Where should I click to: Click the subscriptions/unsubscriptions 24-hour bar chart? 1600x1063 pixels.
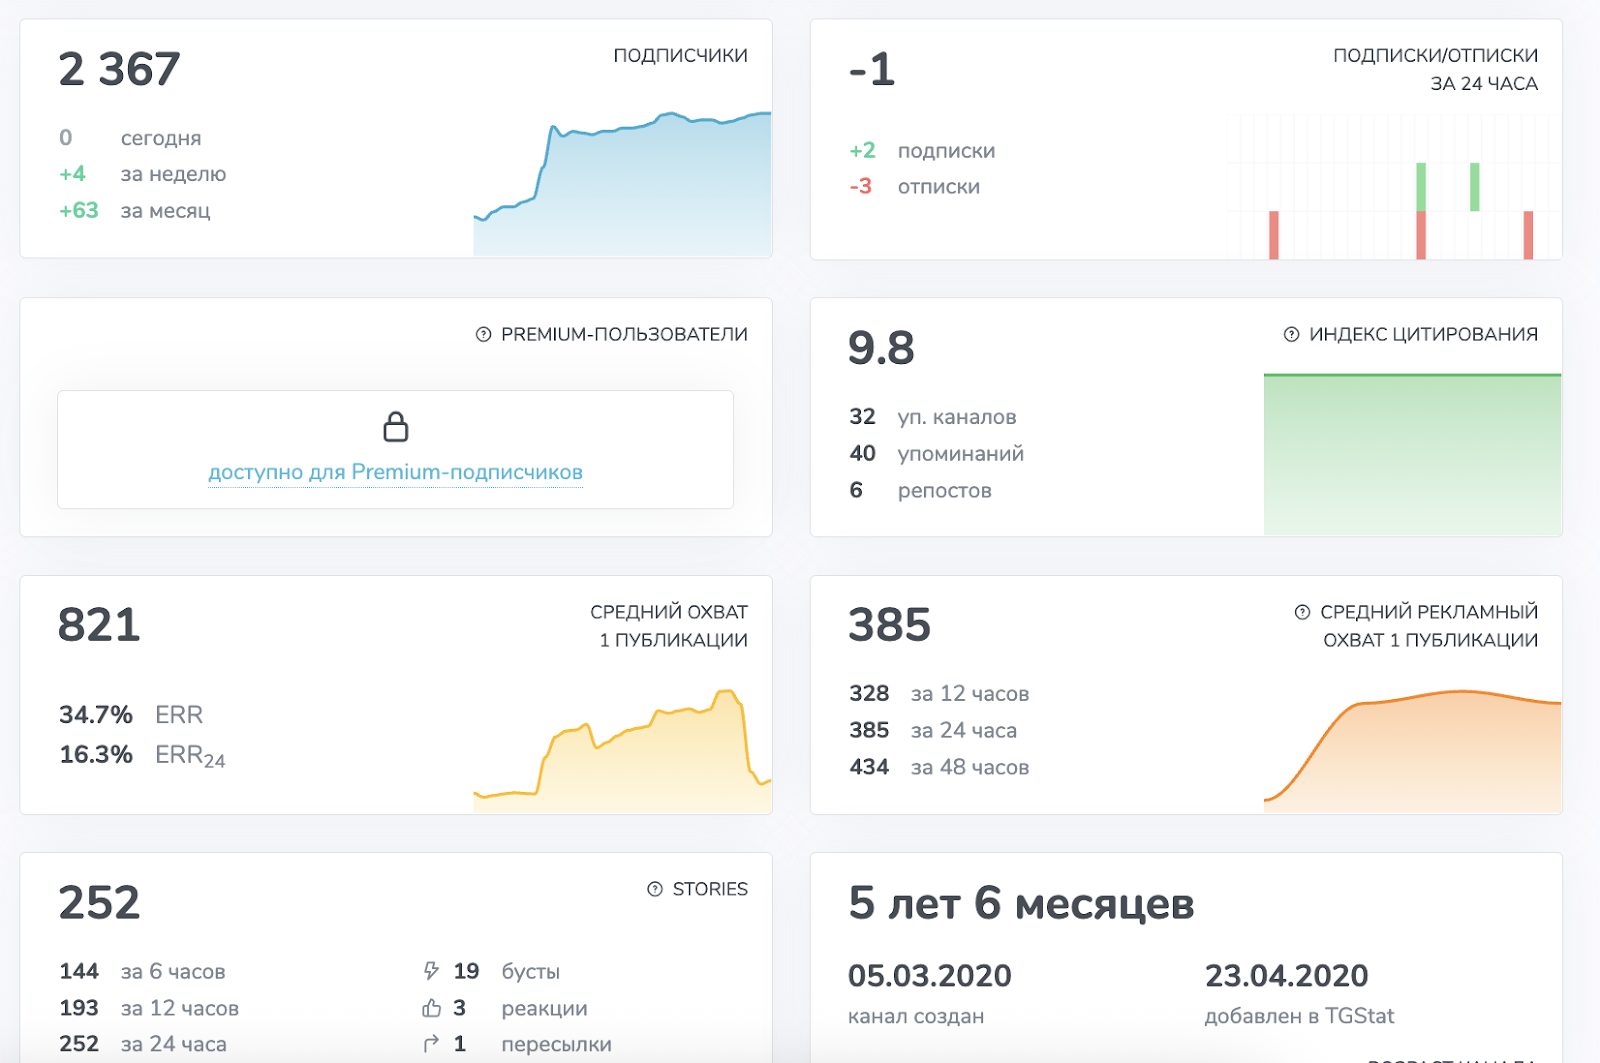1400,190
